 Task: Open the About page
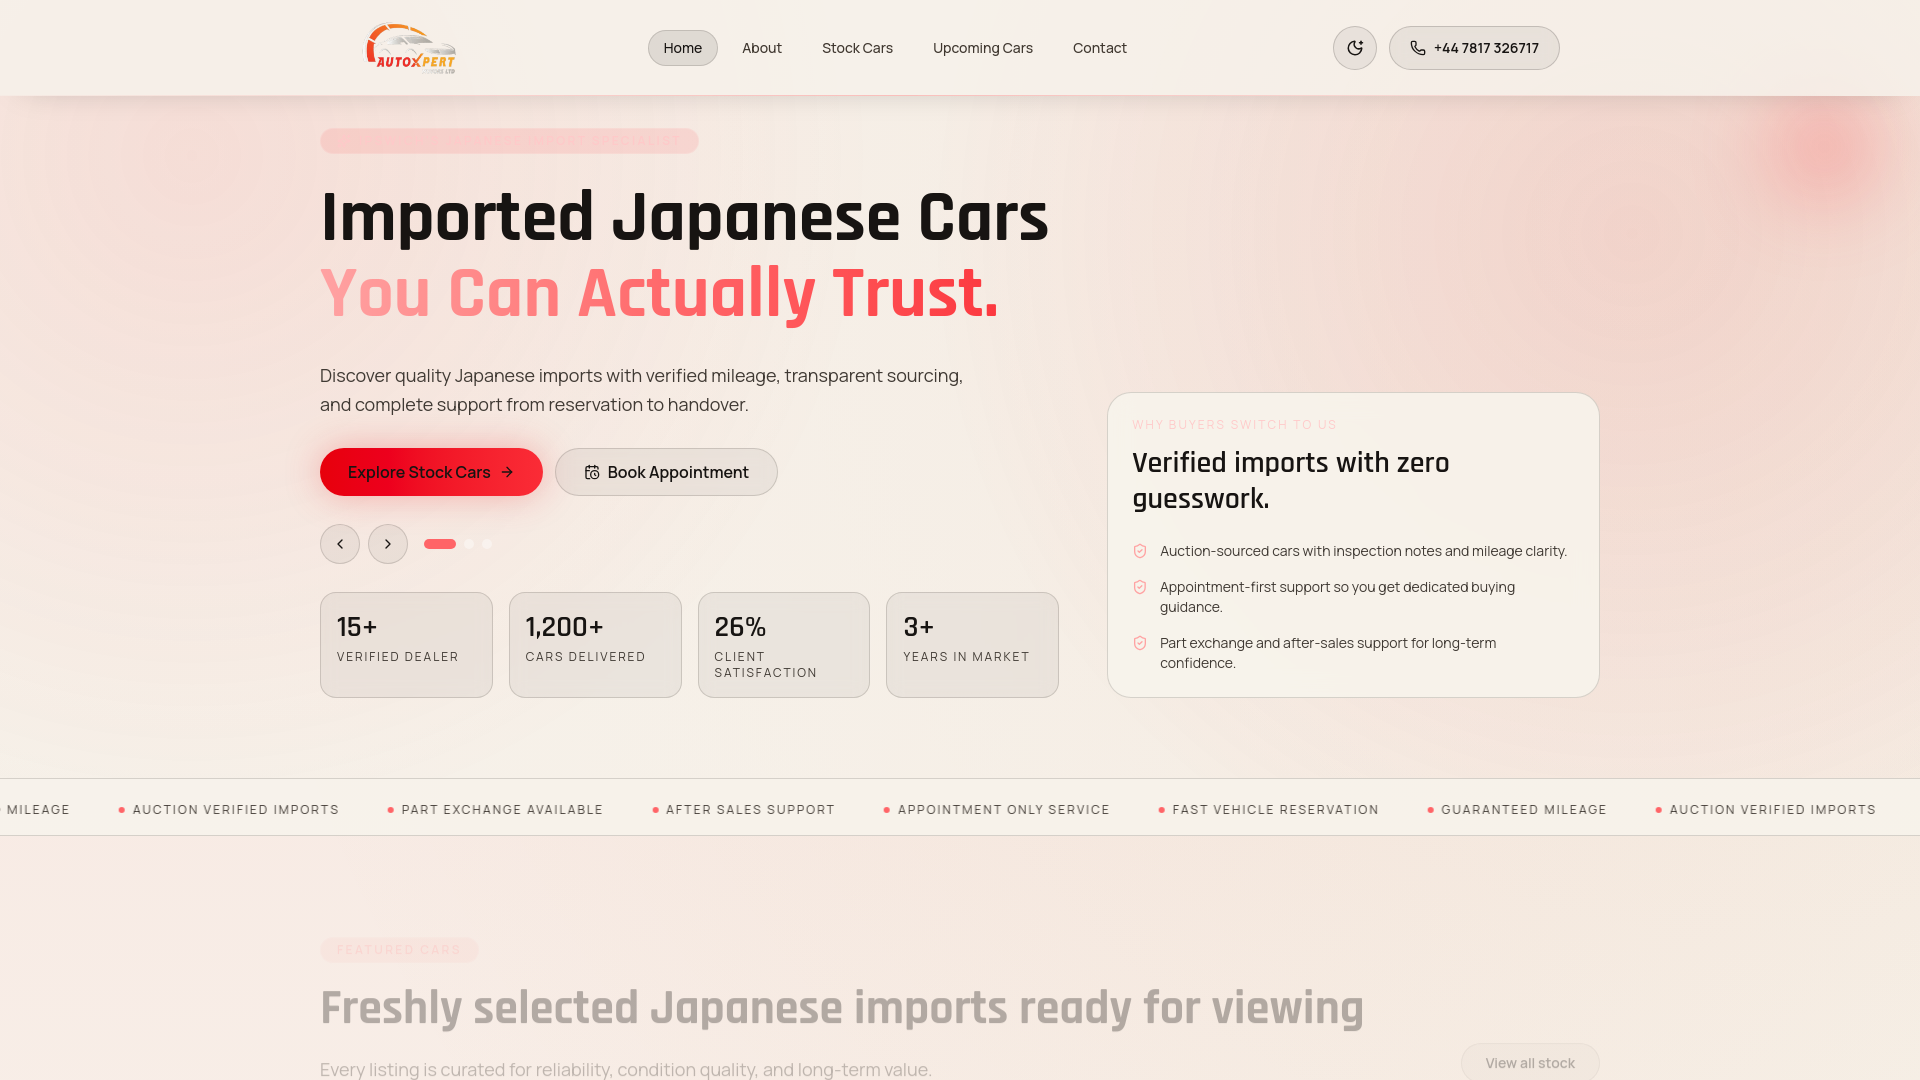(x=762, y=48)
